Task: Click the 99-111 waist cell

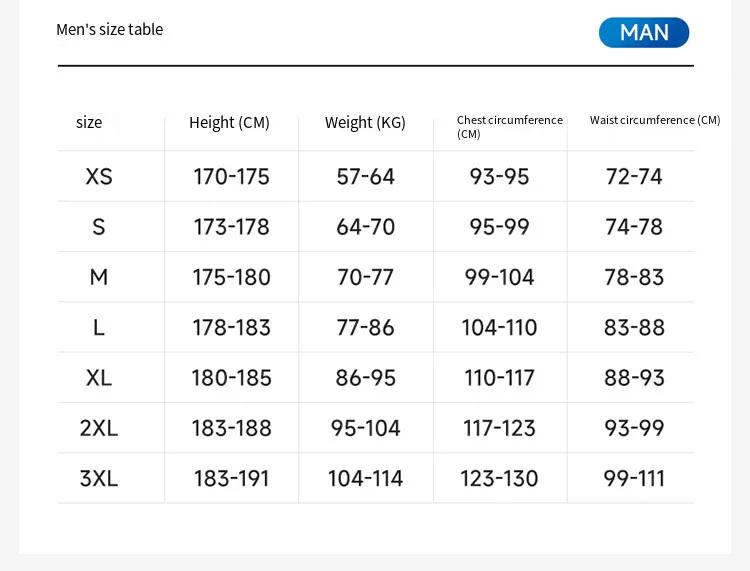Action: (x=634, y=478)
